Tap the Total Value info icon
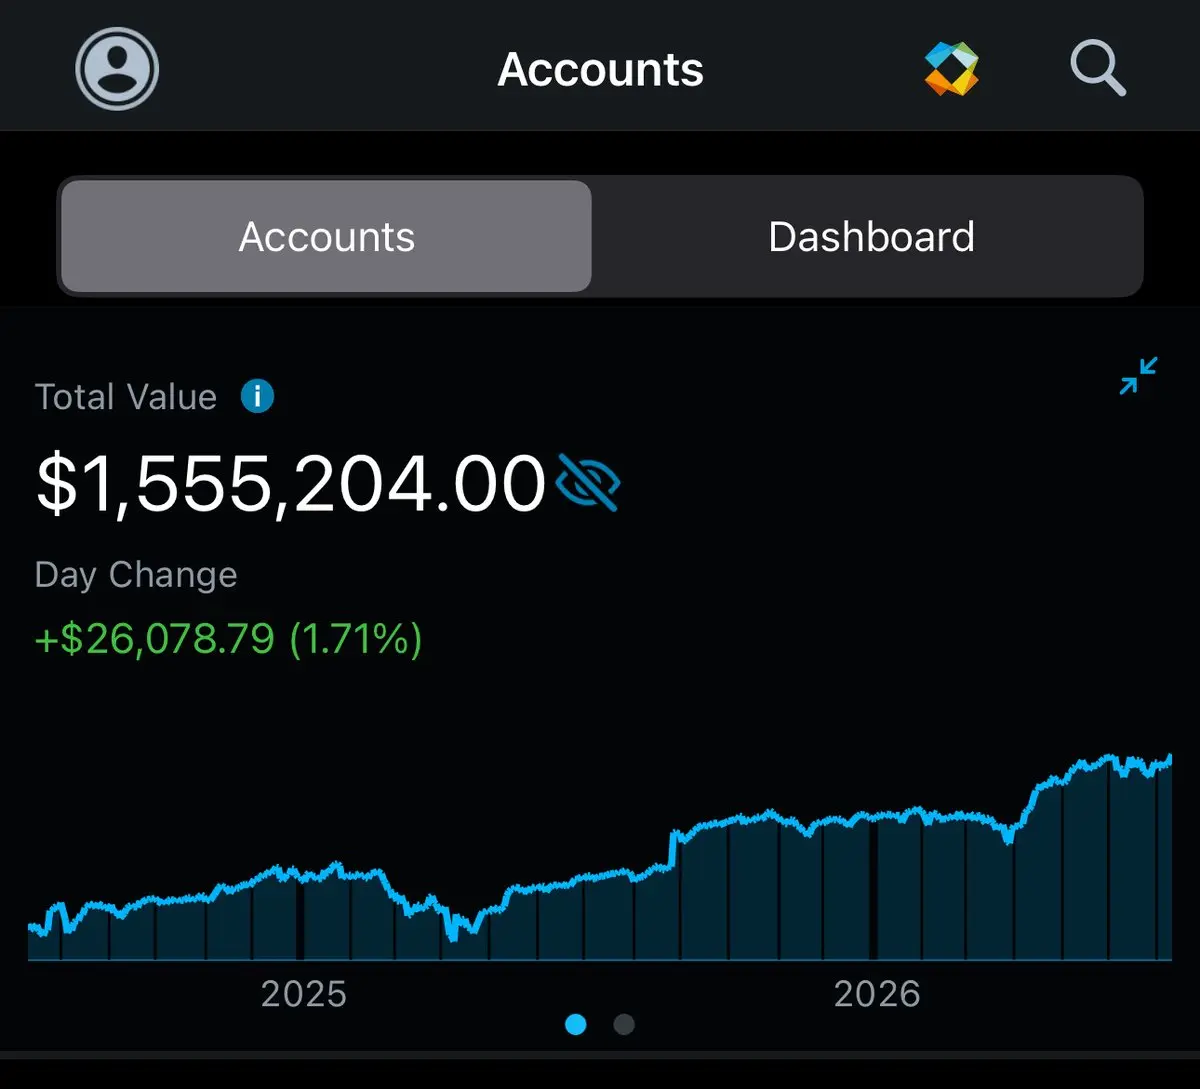This screenshot has height=1089, width=1200. (x=257, y=397)
